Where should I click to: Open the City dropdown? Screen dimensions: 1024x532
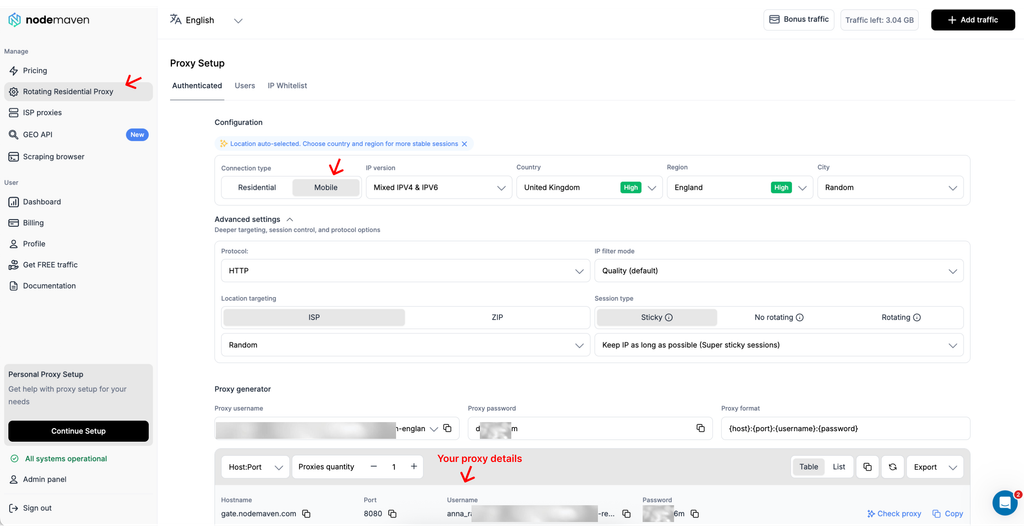coord(890,187)
